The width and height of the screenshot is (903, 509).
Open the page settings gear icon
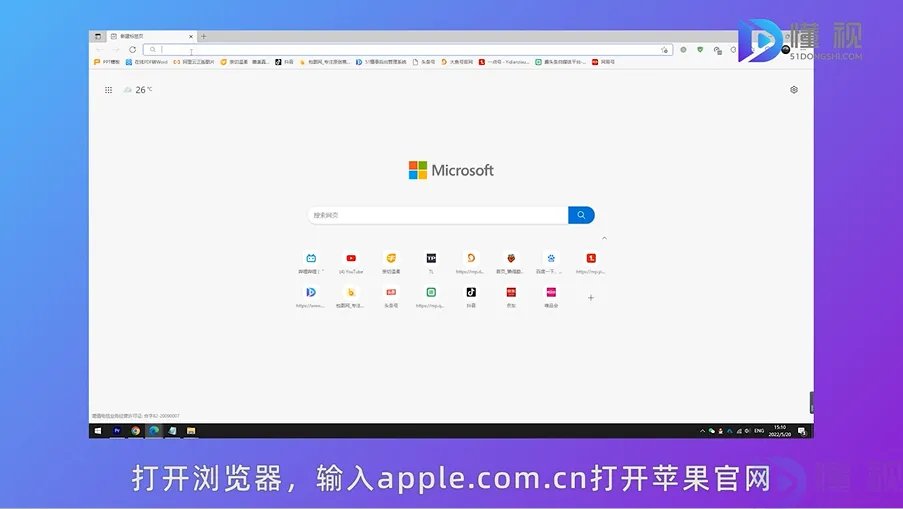click(794, 90)
